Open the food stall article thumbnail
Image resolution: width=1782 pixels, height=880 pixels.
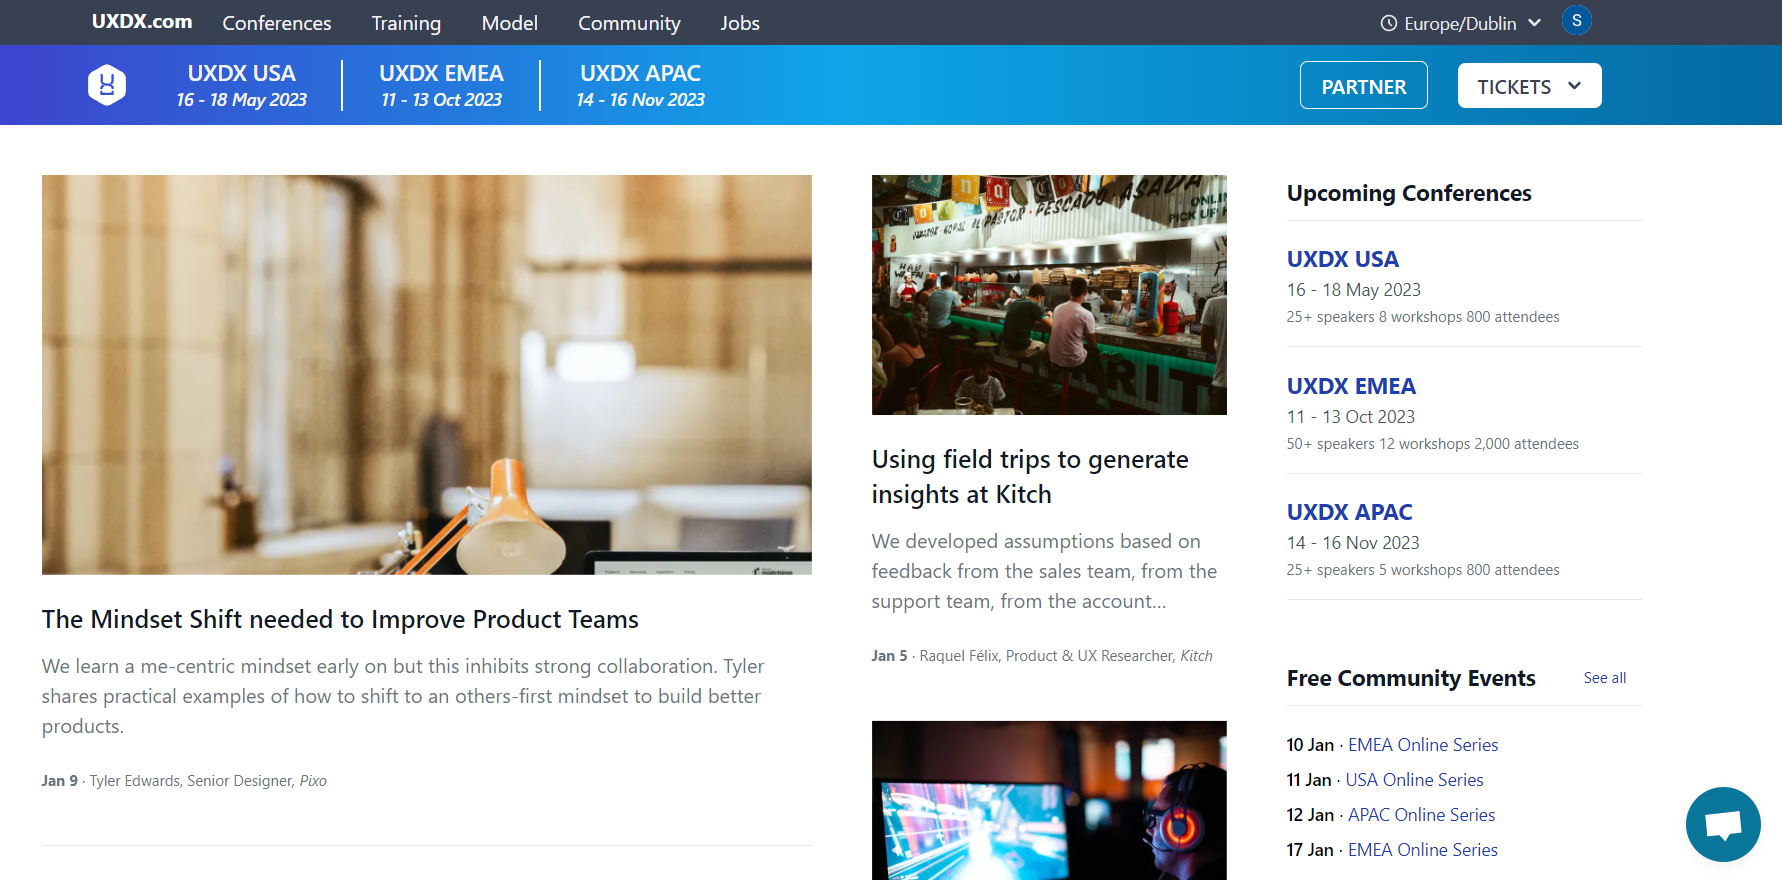click(1049, 295)
